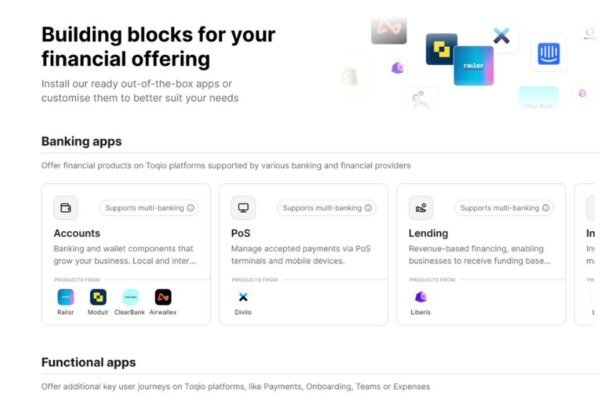Click the Railsr provider icon
Screen dimensions: 600x400
coord(65,297)
